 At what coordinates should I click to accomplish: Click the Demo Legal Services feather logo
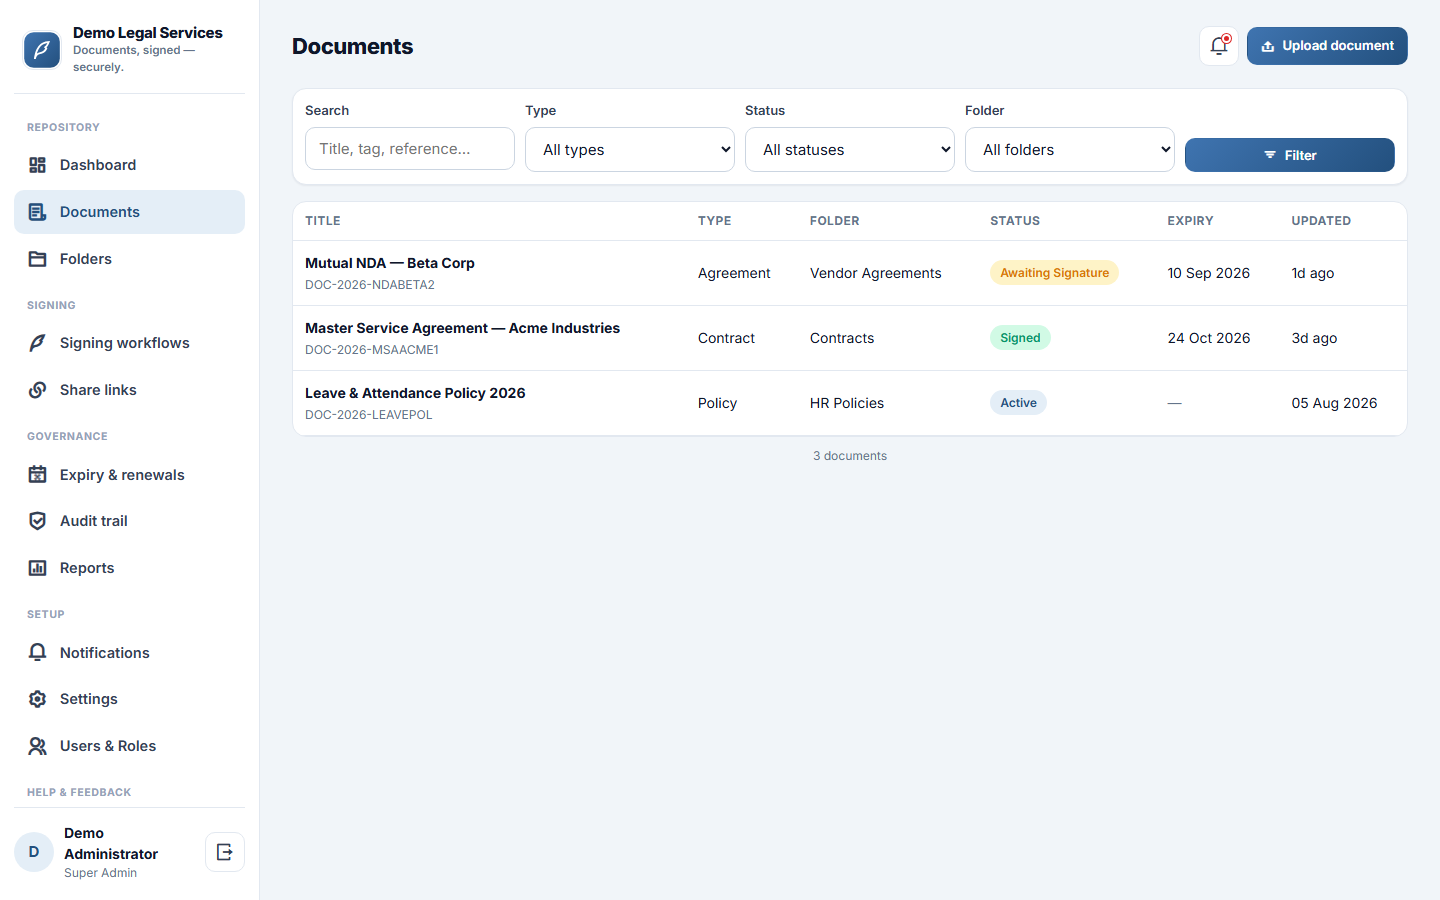(x=42, y=49)
